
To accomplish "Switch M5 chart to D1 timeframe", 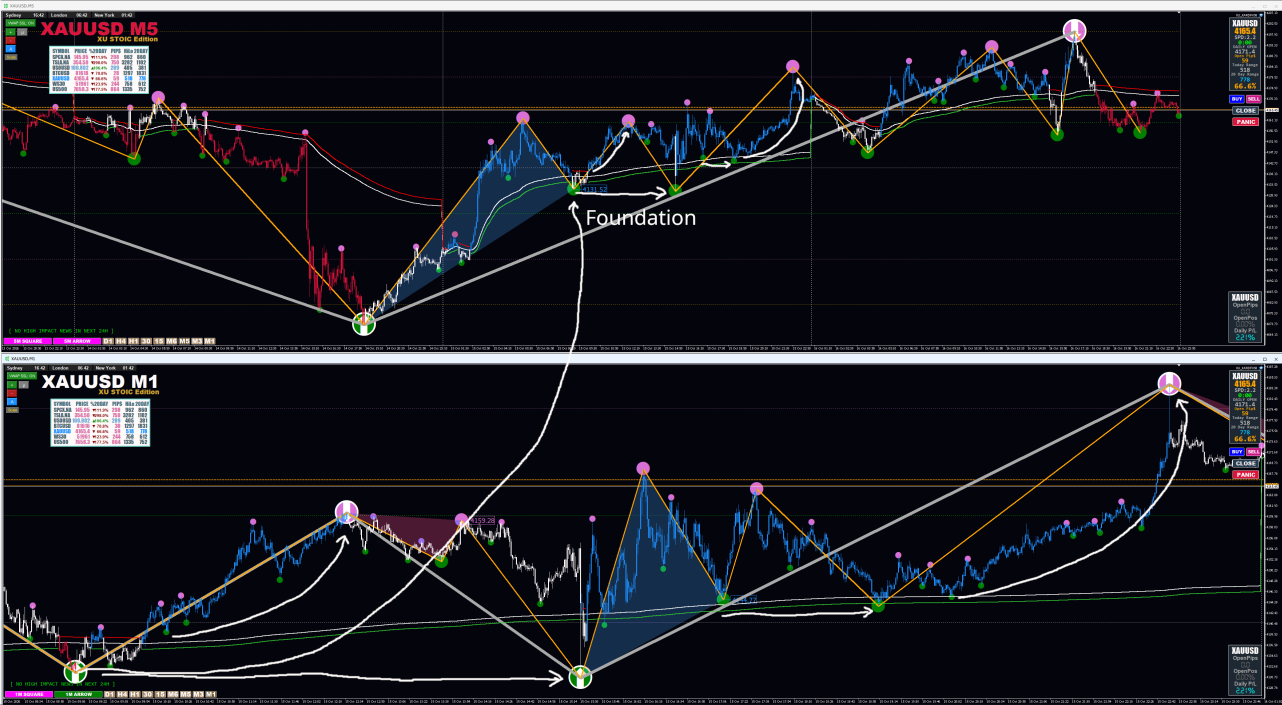I will tap(108, 341).
